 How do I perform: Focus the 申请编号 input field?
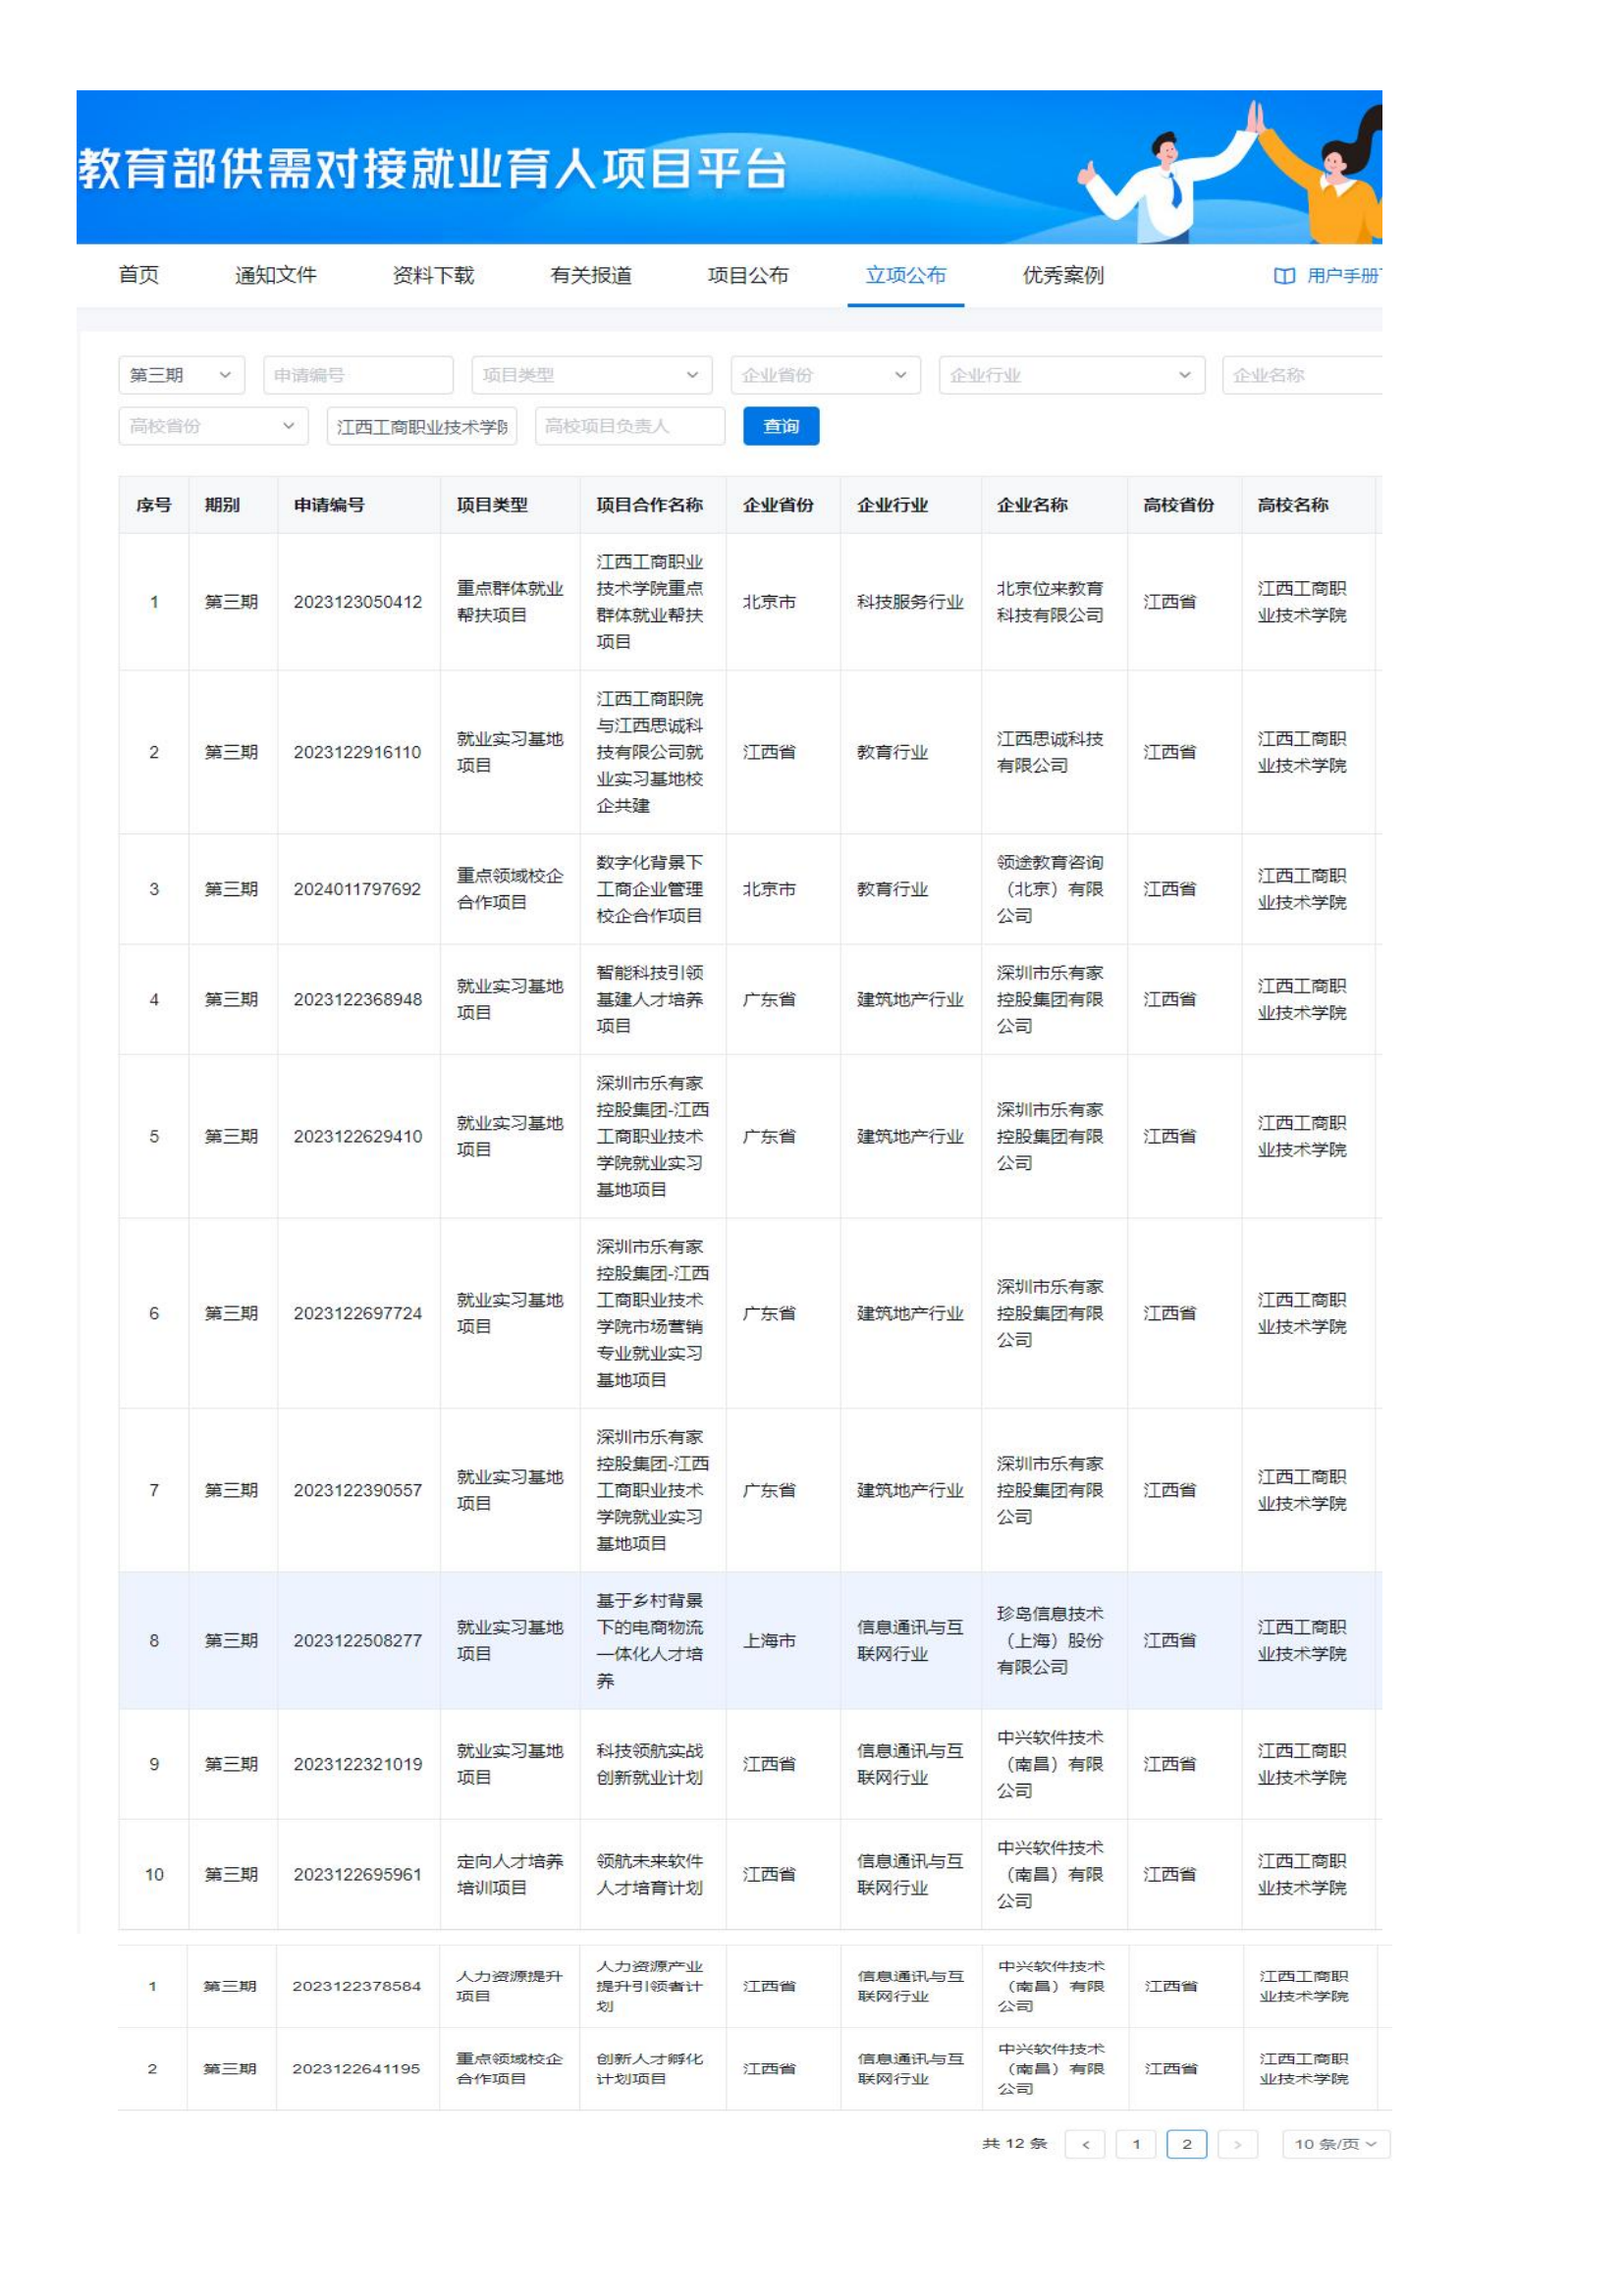pyautogui.click(x=358, y=375)
